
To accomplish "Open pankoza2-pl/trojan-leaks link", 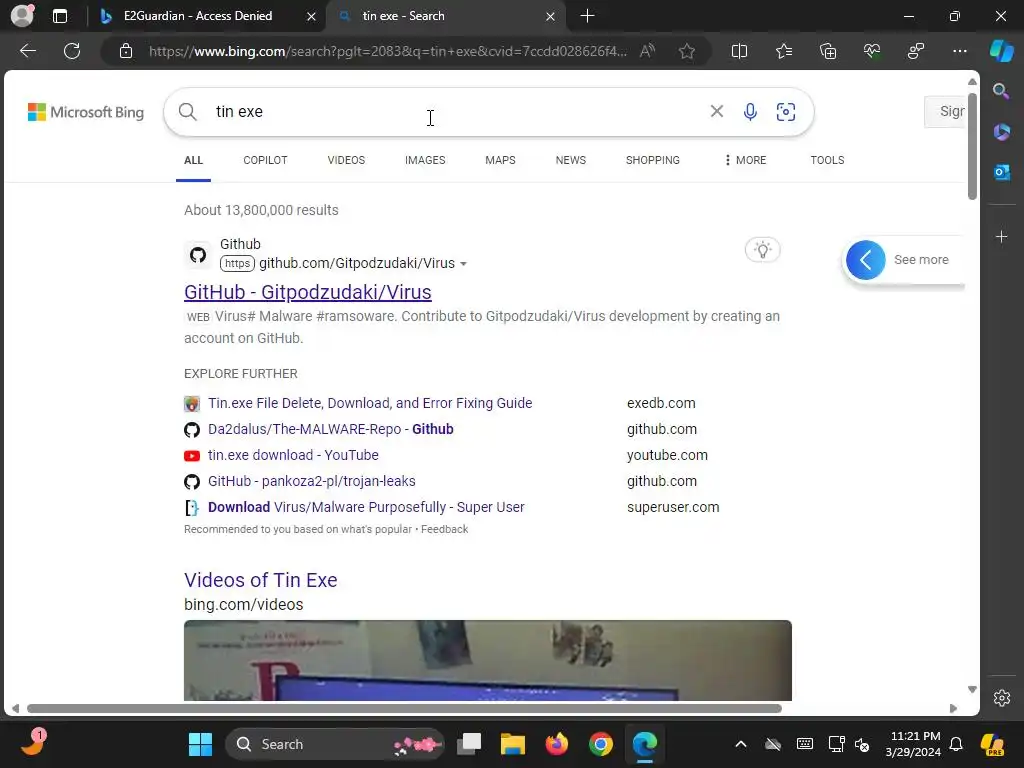I will pyautogui.click(x=312, y=481).
